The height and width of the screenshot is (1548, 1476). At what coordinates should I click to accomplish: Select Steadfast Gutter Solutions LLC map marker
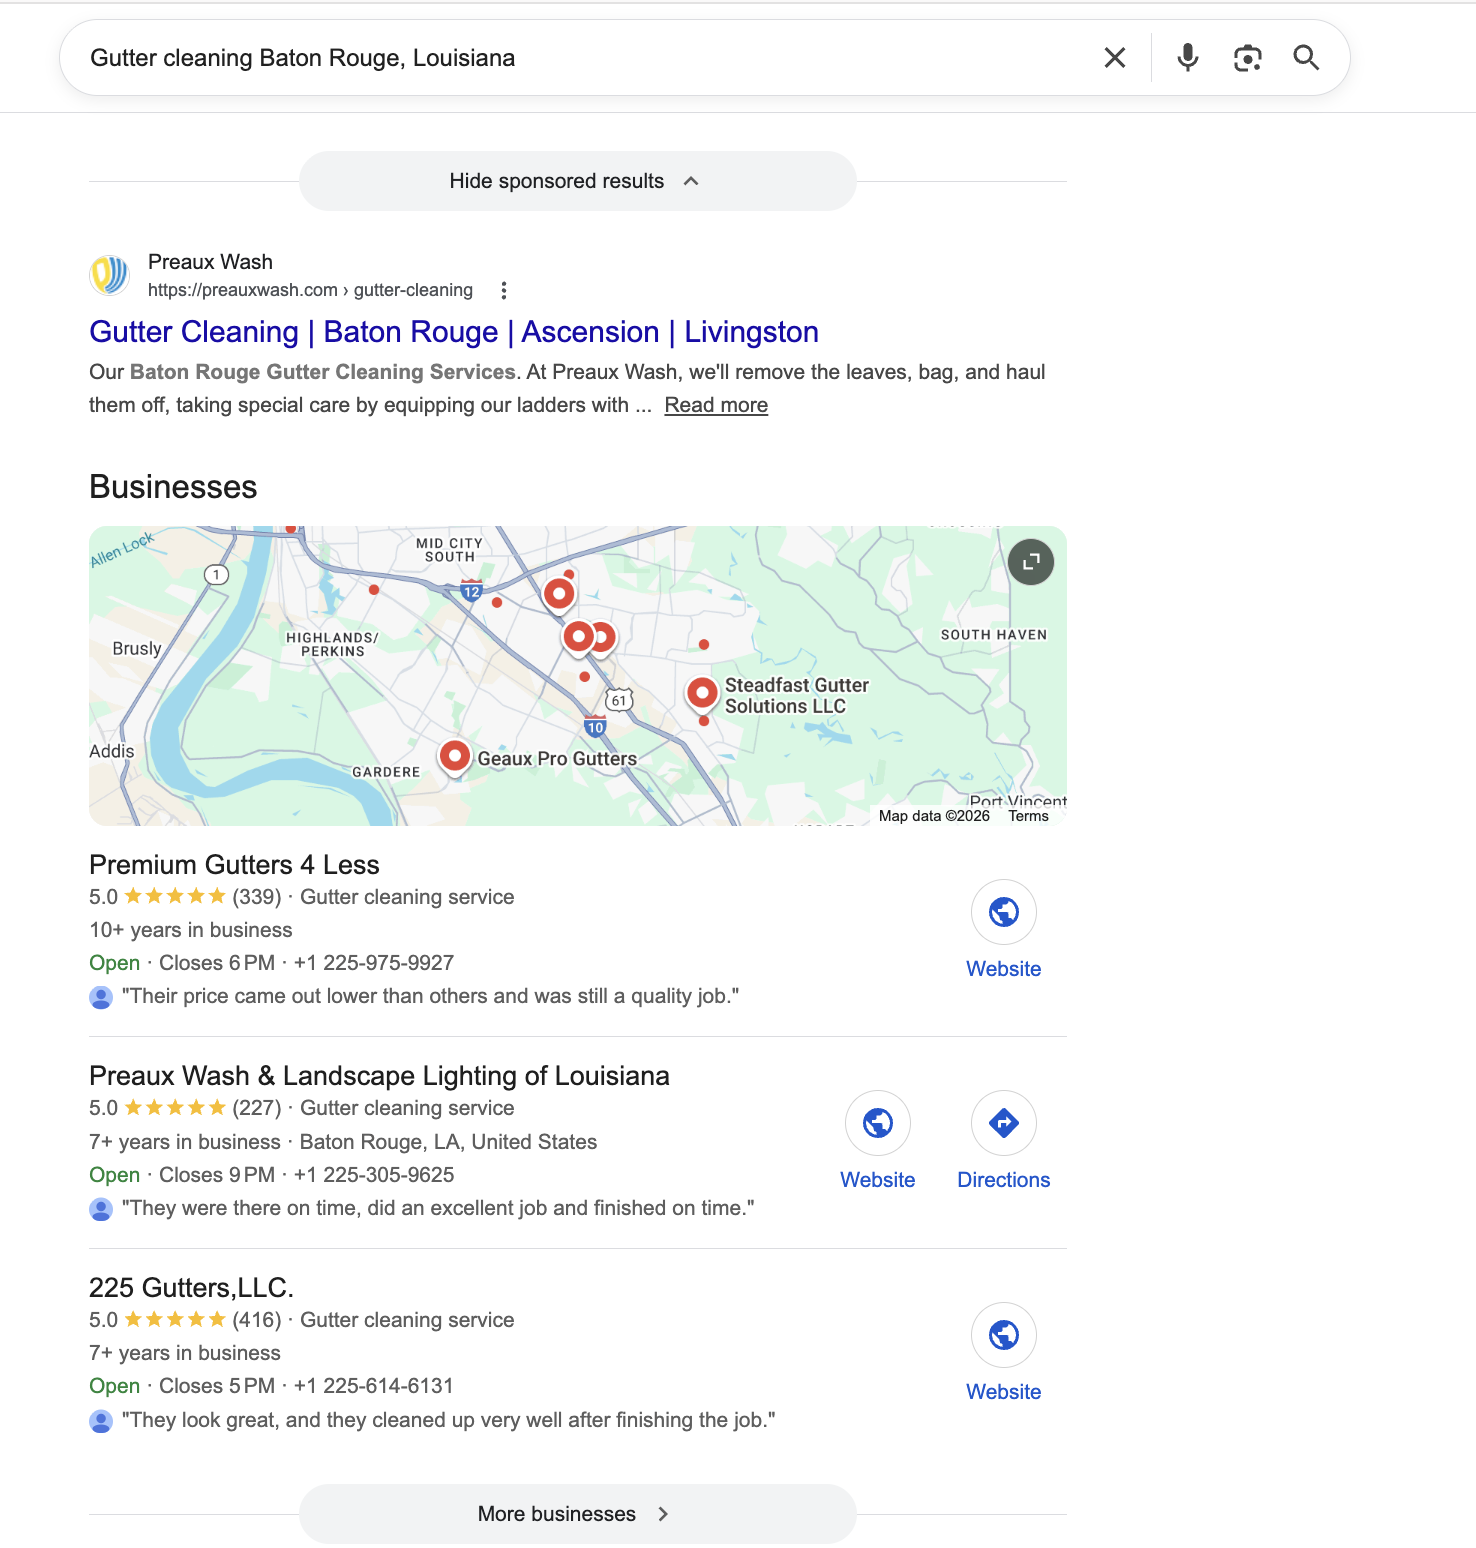(703, 692)
